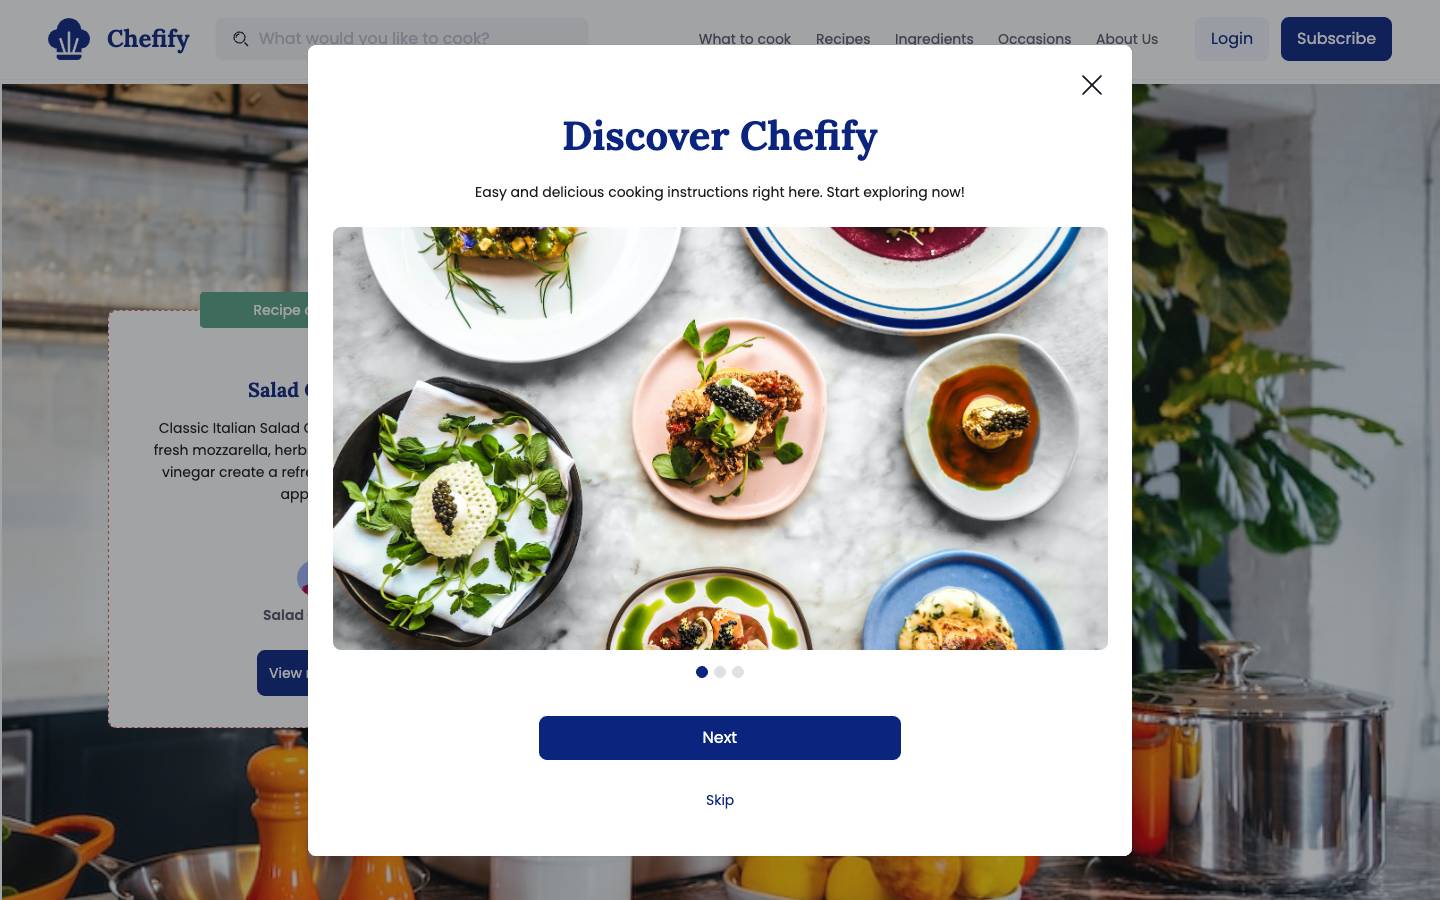The height and width of the screenshot is (900, 1440).
Task: Open the What to cook menu item
Action: (x=745, y=39)
